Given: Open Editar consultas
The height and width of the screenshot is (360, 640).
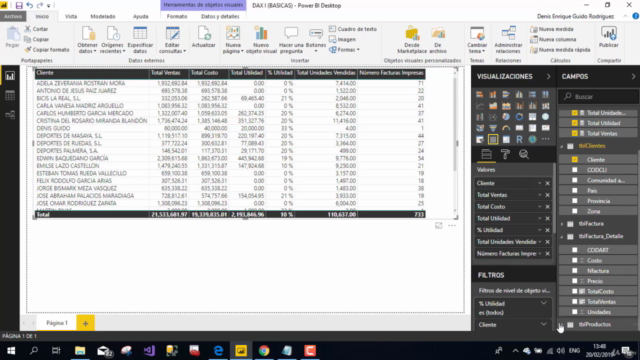Looking at the screenshot, I should coord(172,40).
